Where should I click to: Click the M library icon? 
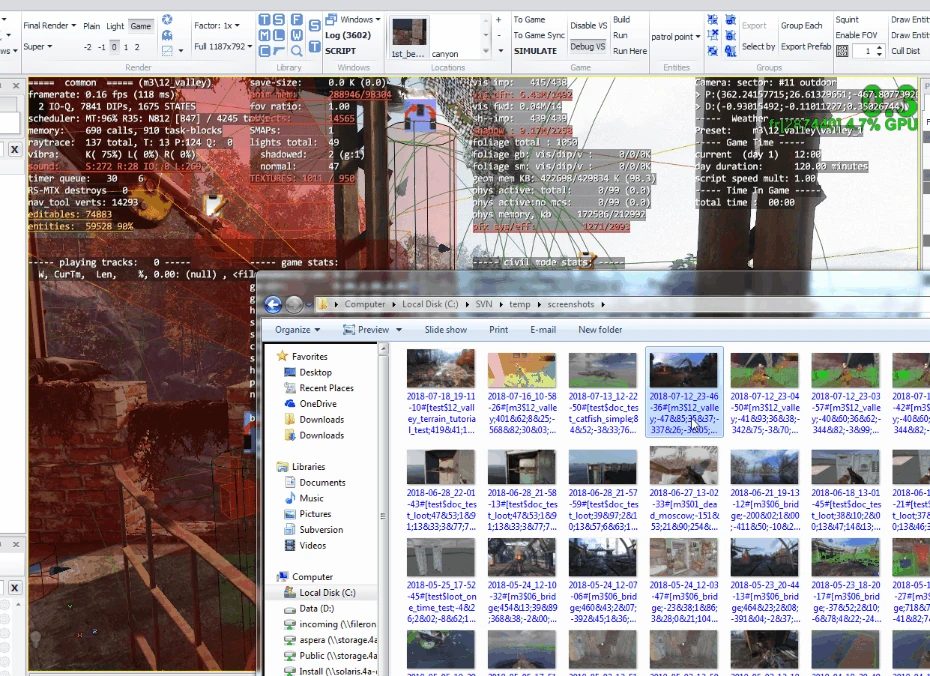pos(264,35)
